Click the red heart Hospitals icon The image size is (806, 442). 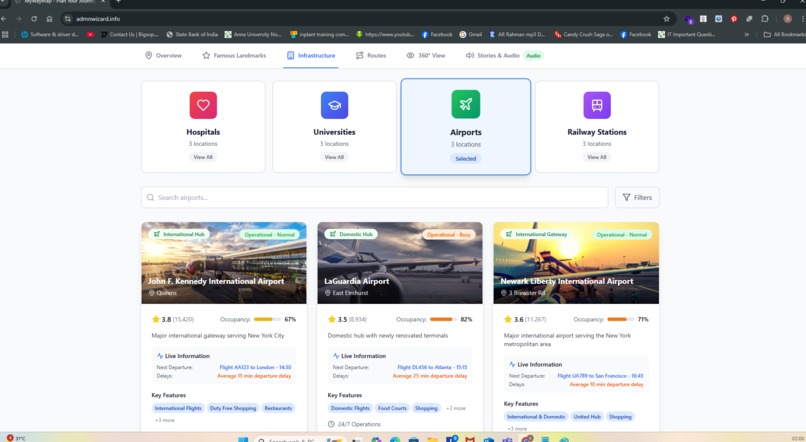[203, 105]
